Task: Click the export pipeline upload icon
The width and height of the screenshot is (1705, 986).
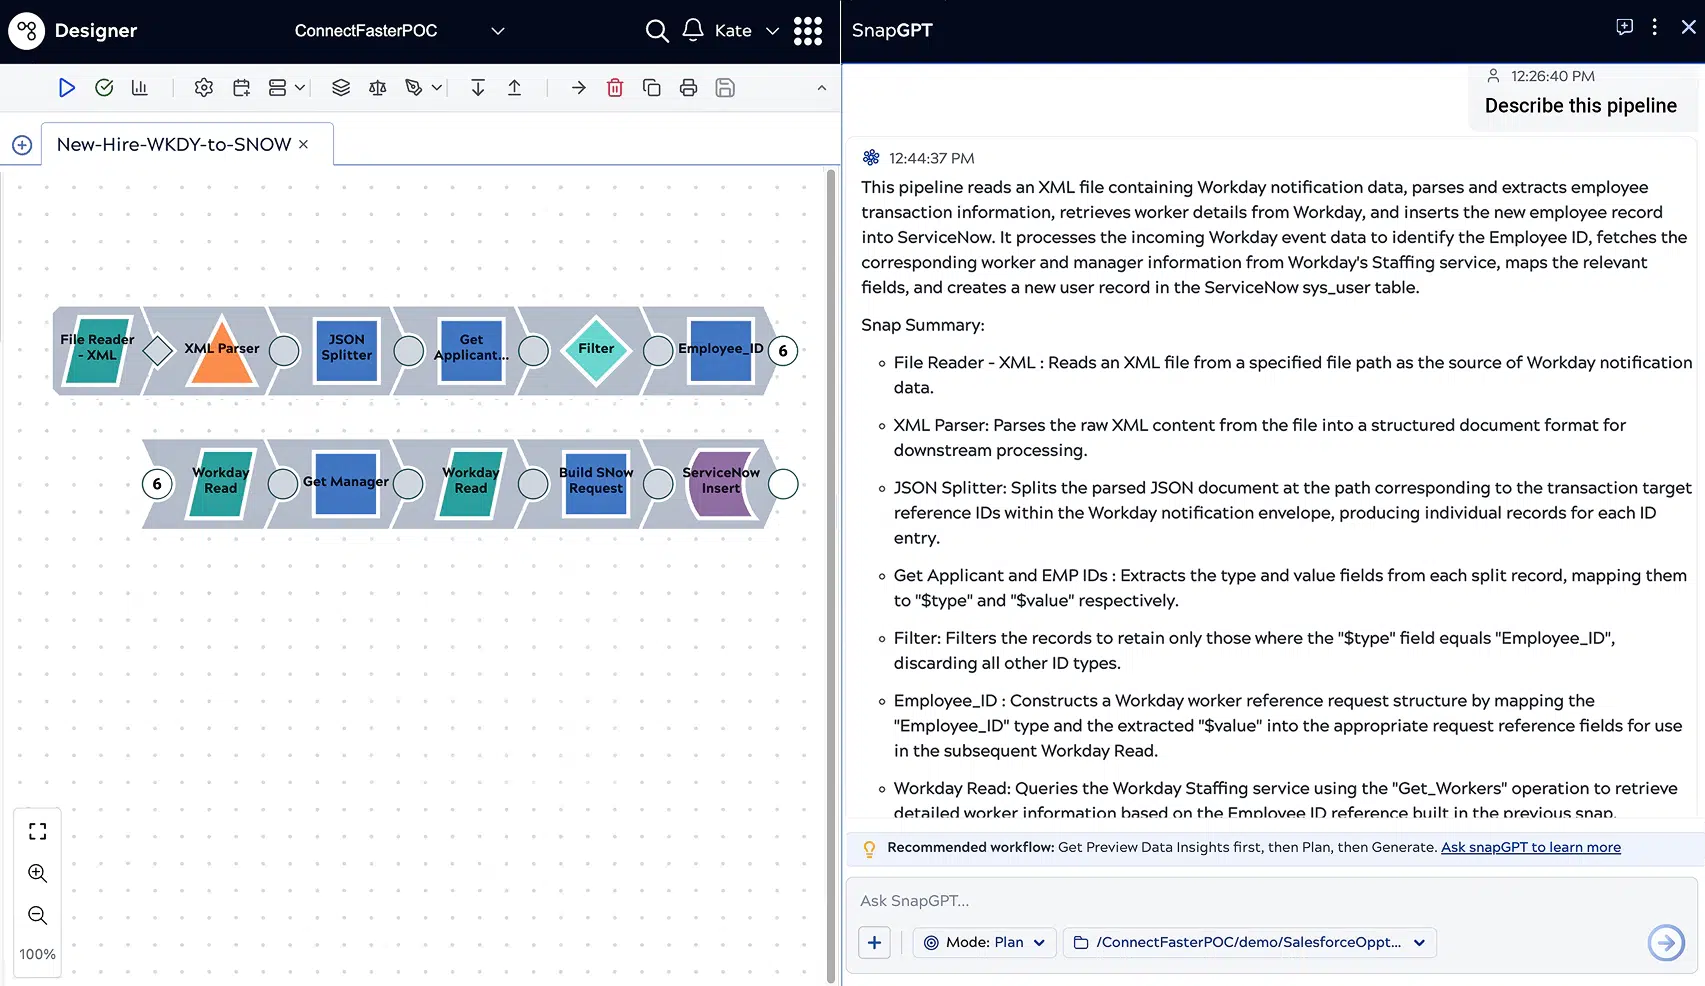Action: tap(514, 88)
